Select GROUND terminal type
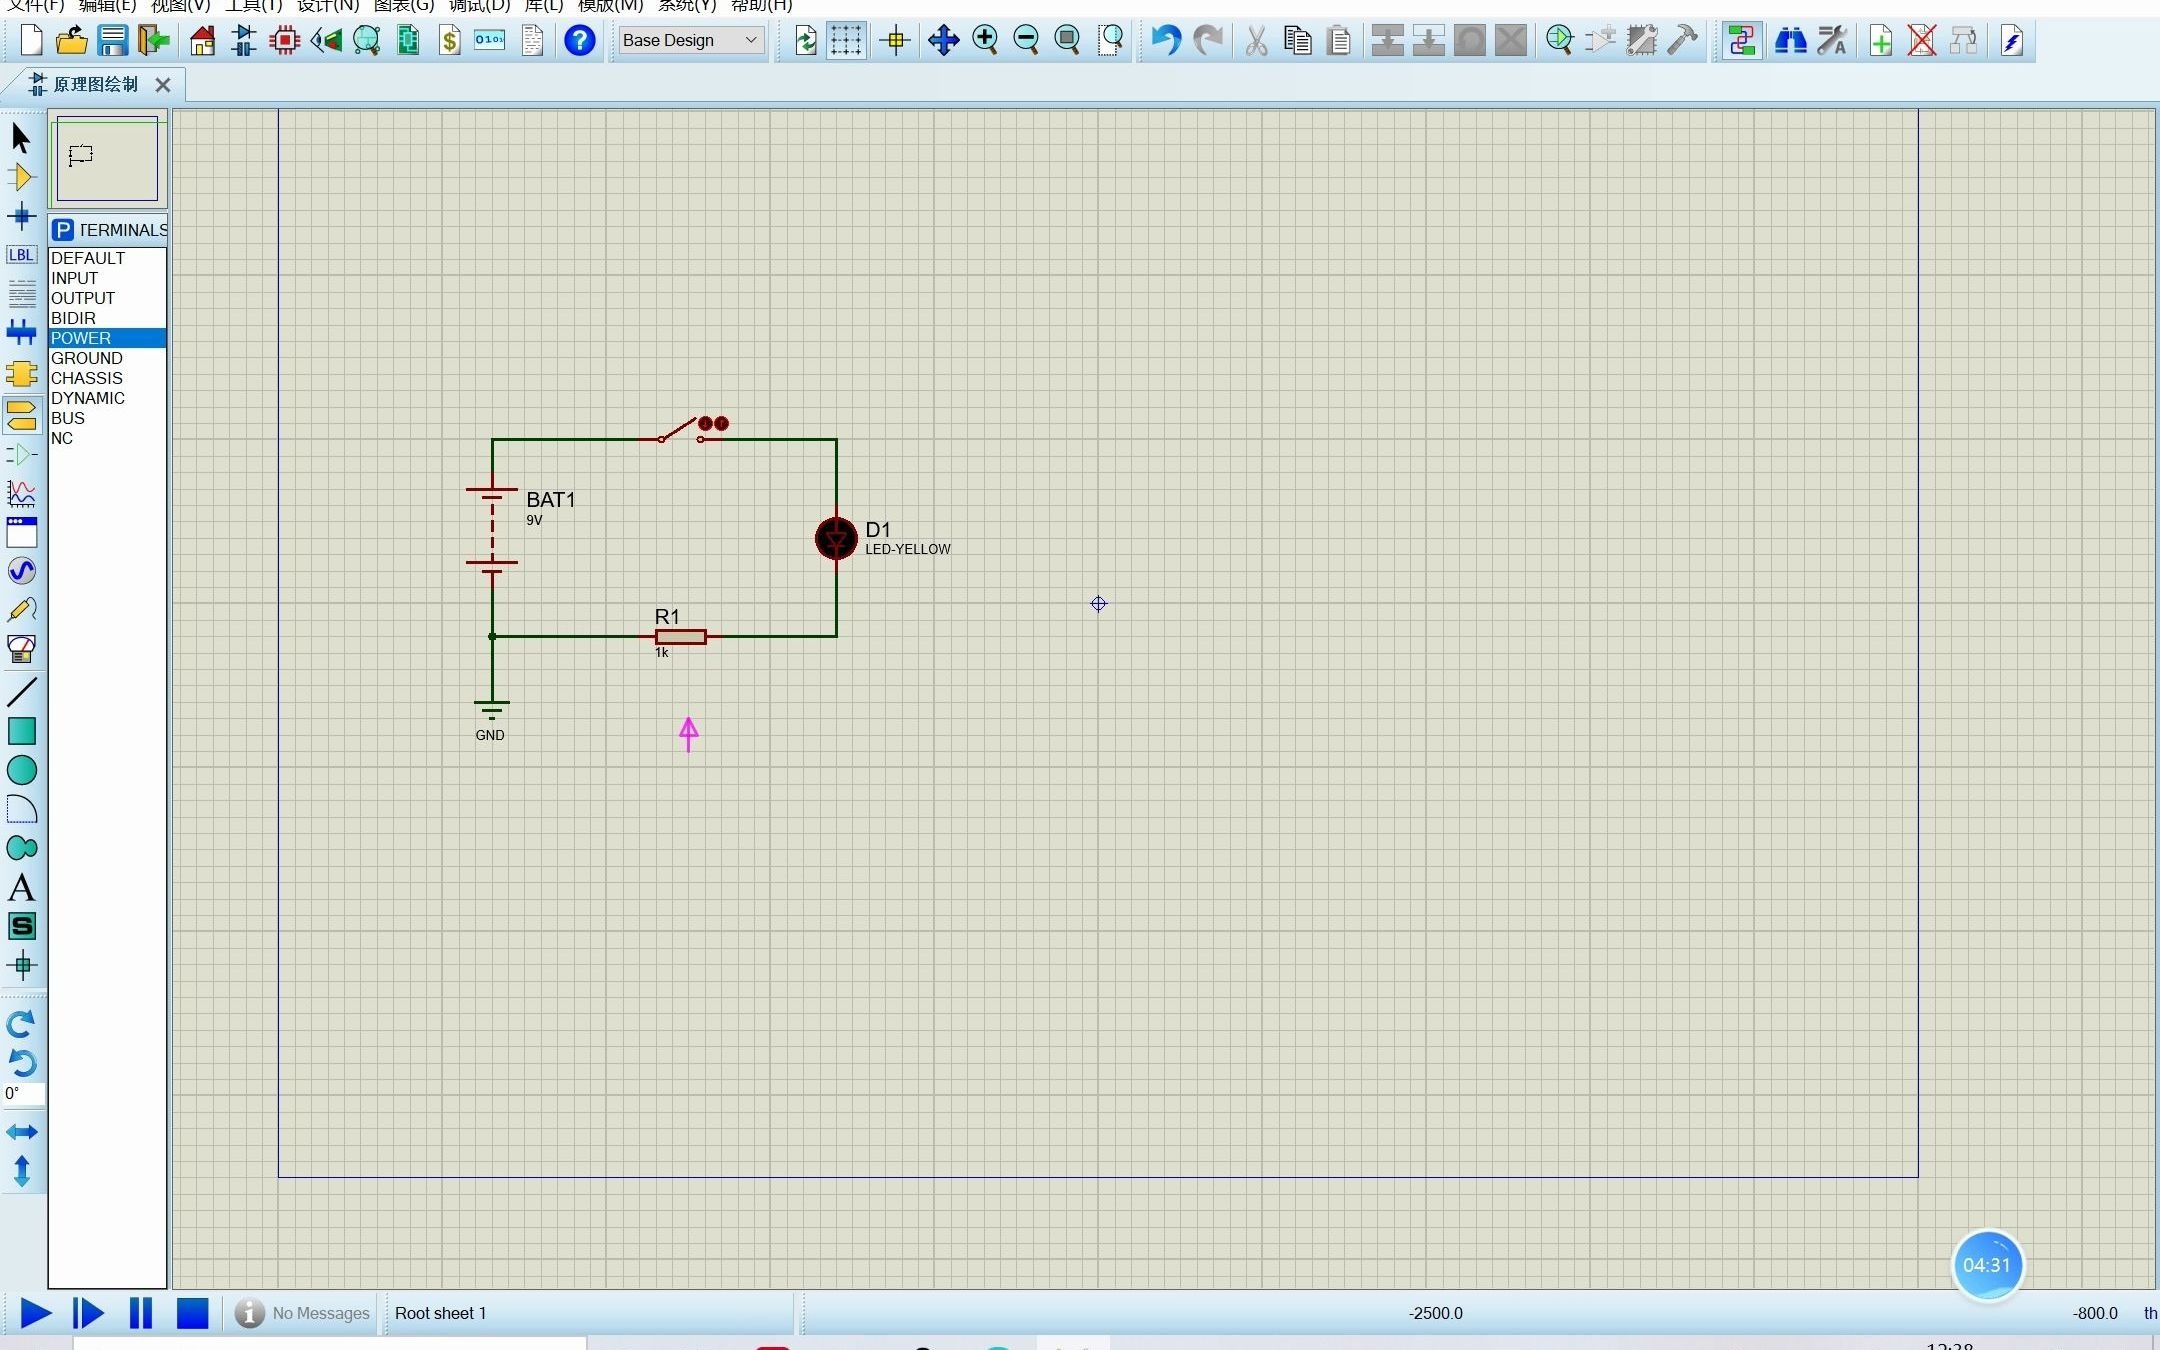 [x=86, y=358]
